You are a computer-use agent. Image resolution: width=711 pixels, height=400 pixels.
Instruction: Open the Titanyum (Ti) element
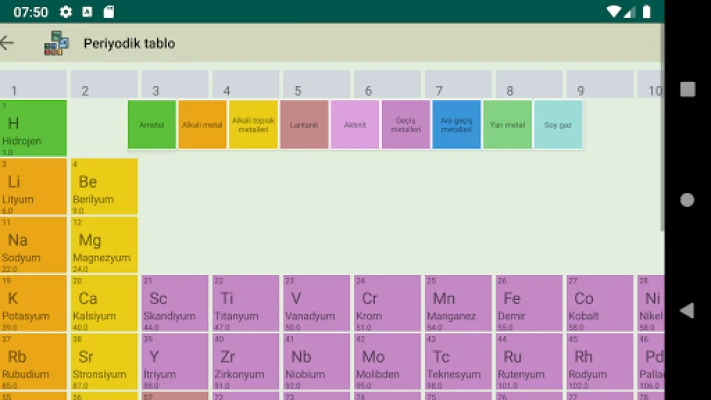pos(245,303)
